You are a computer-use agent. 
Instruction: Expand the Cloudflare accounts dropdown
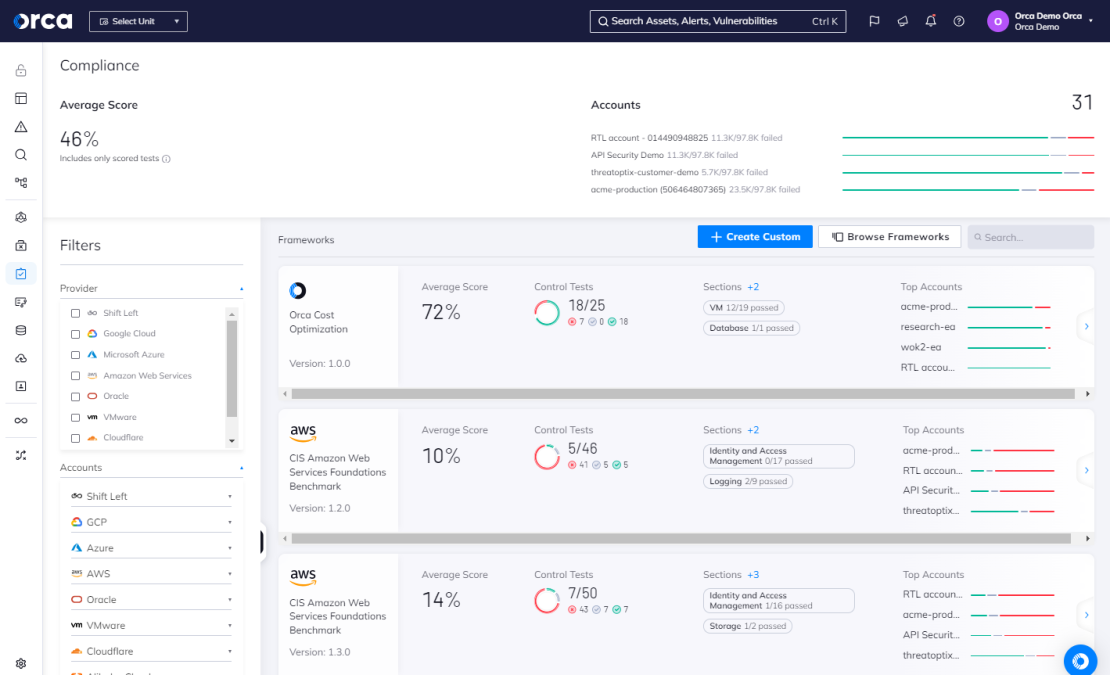click(x=151, y=651)
